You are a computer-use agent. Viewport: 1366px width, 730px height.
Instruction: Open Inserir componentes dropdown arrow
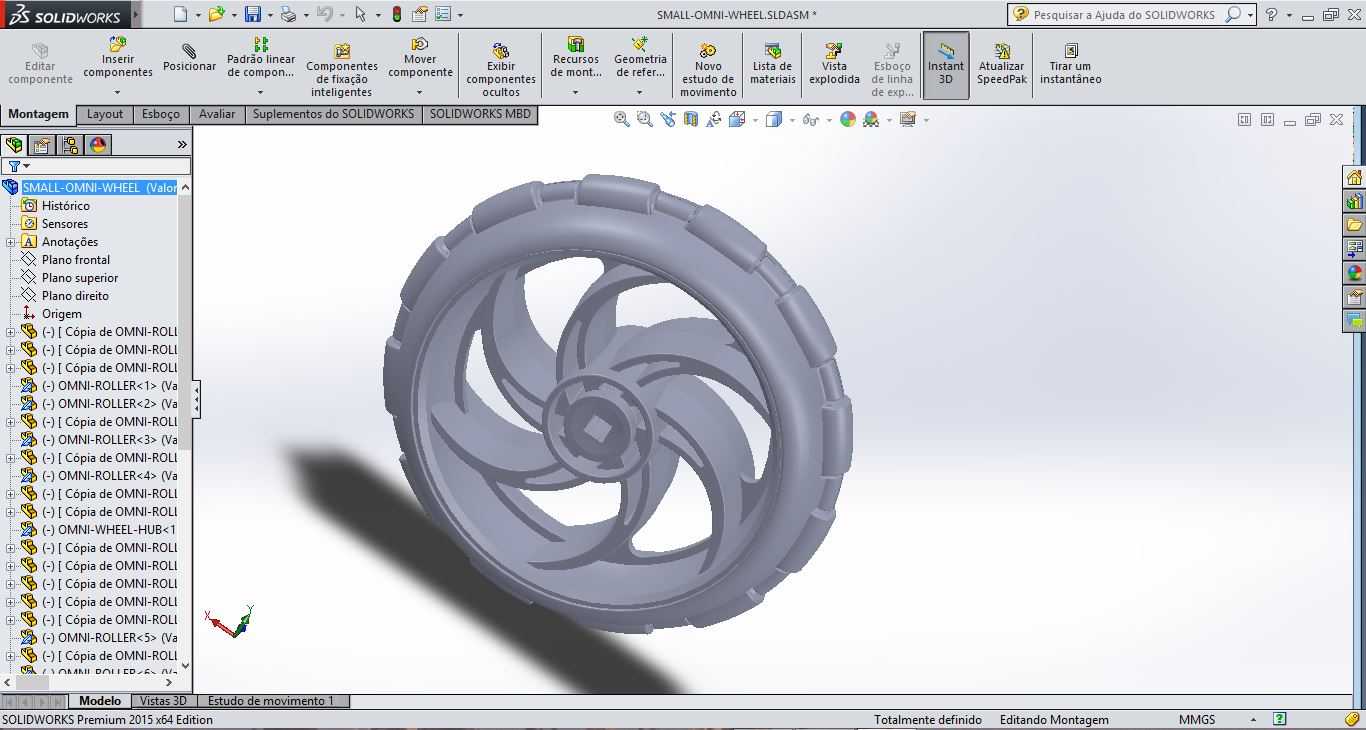(117, 92)
